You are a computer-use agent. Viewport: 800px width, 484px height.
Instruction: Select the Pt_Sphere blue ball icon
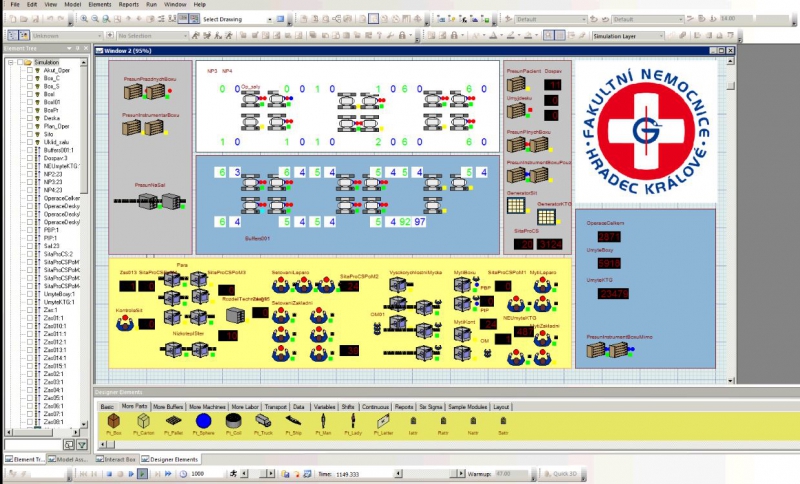pos(203,422)
